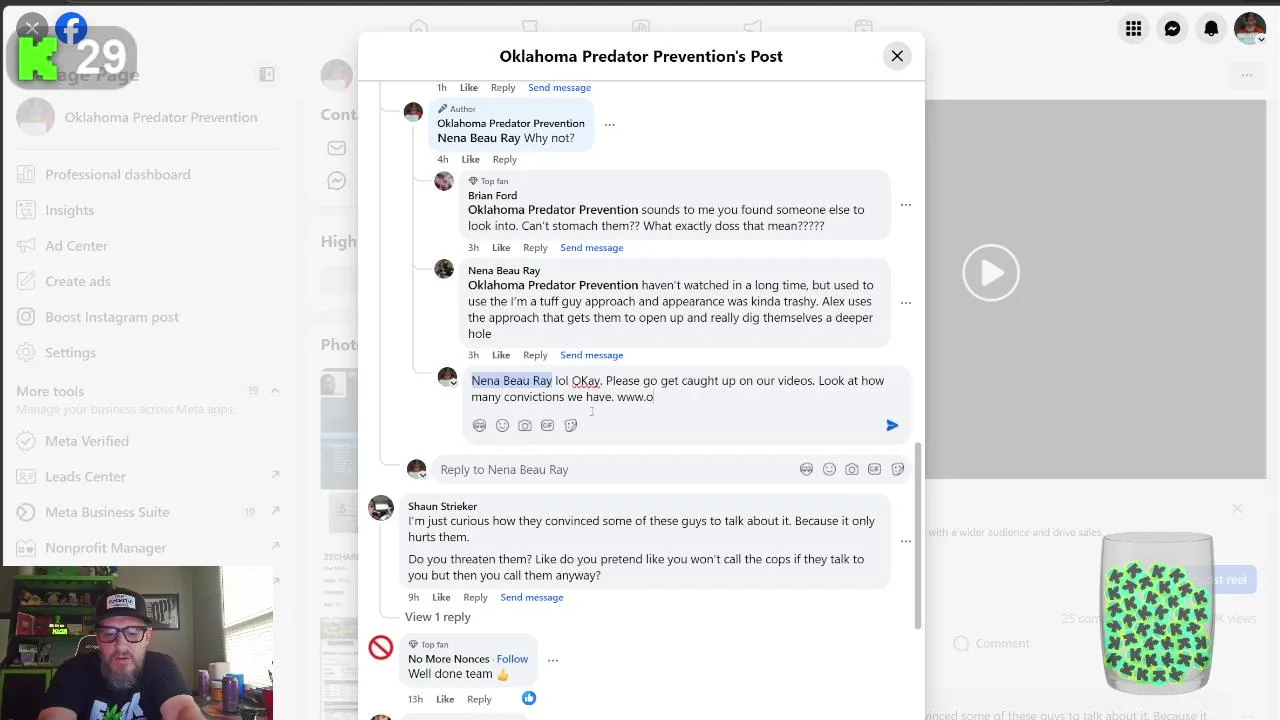The width and height of the screenshot is (1280, 720).
Task: Open the mail icon under Contact section
Action: tap(337, 148)
